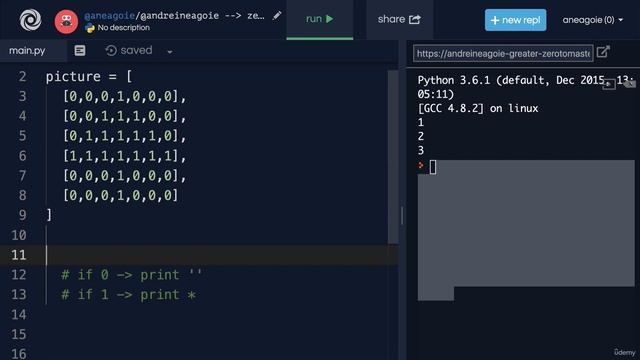Click the '[GCC 4.8.2] on linux' text

[478, 109]
